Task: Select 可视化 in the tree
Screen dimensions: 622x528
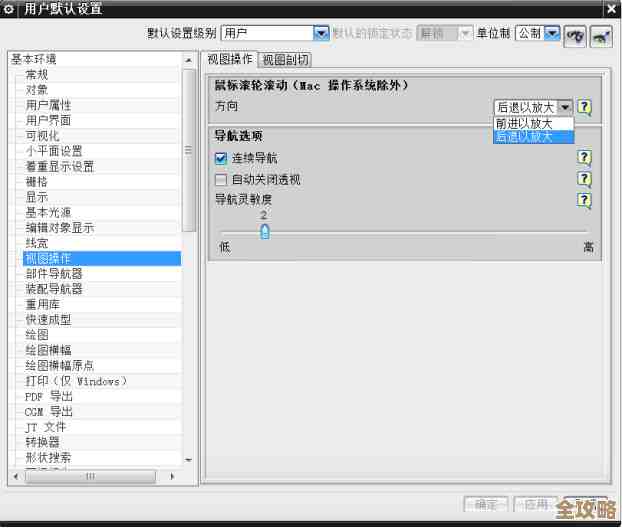Action: [x=42, y=136]
